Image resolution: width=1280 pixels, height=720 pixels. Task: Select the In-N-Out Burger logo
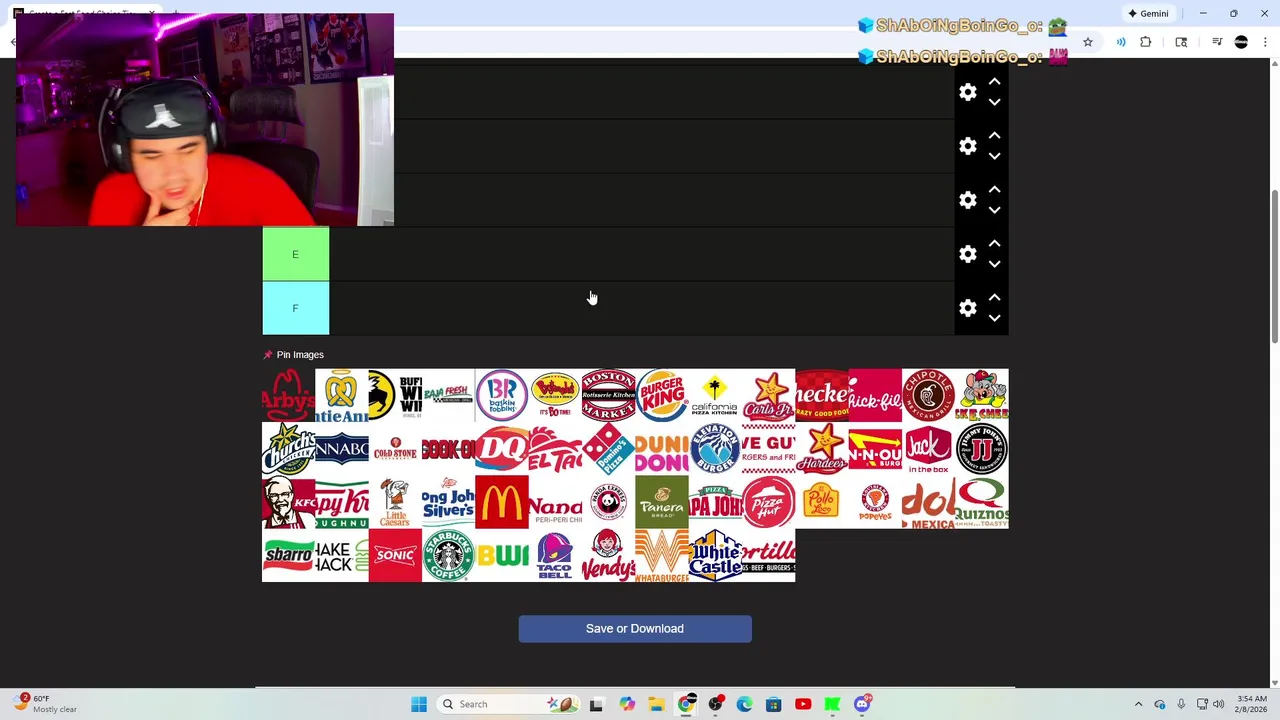coord(875,449)
